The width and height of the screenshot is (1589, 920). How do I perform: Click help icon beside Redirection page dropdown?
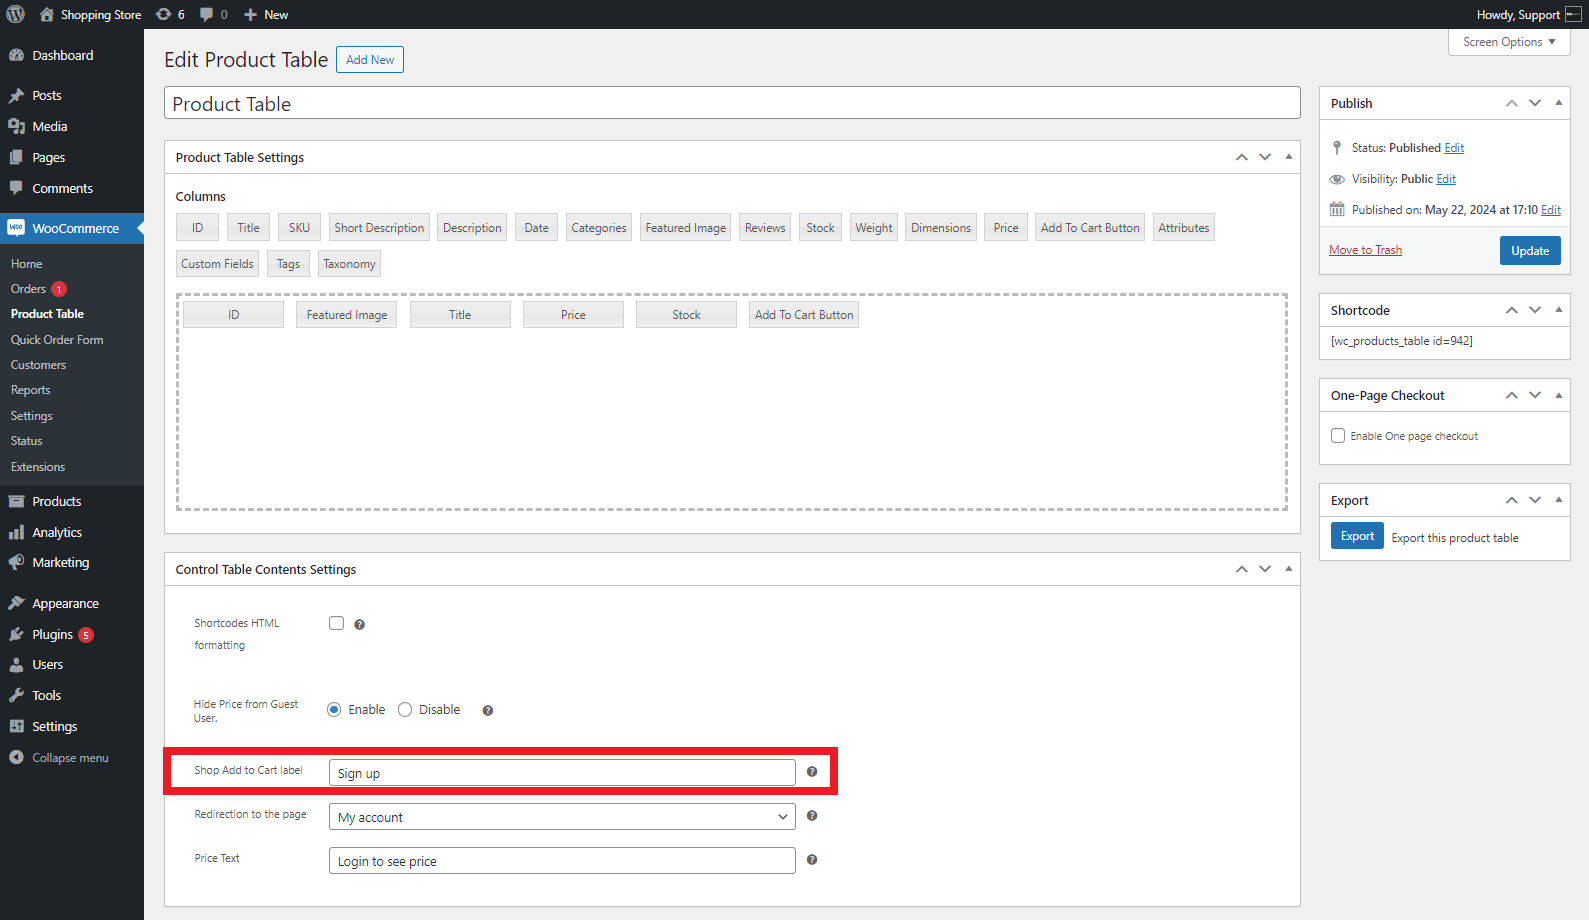click(812, 816)
